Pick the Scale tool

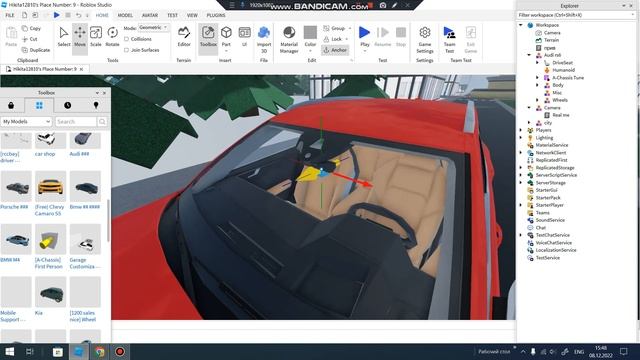(96, 37)
